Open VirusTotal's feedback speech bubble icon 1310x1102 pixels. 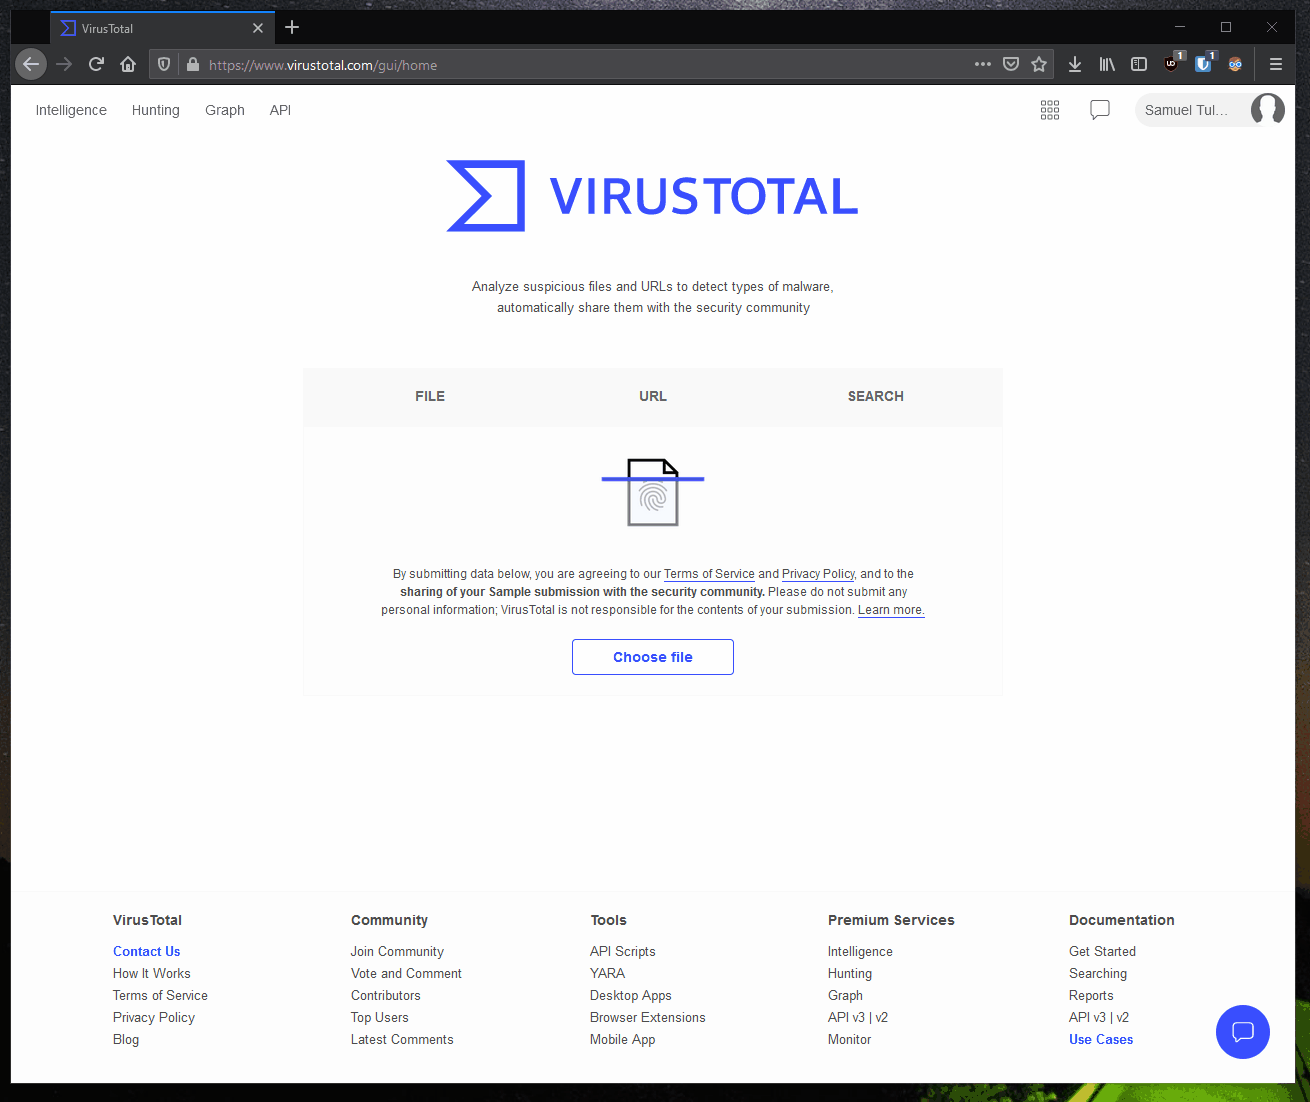1099,110
